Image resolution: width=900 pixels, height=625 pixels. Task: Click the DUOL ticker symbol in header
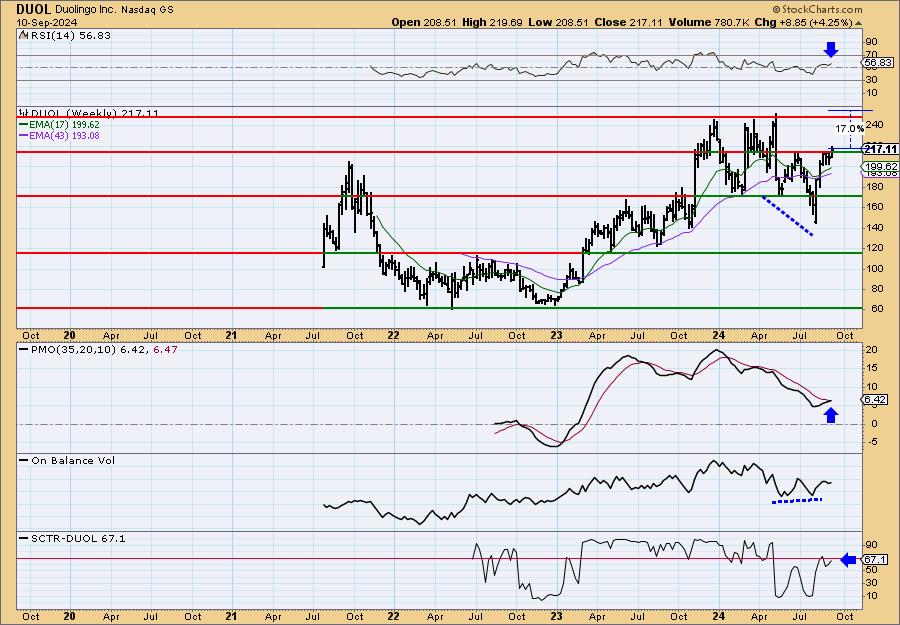click(x=34, y=9)
